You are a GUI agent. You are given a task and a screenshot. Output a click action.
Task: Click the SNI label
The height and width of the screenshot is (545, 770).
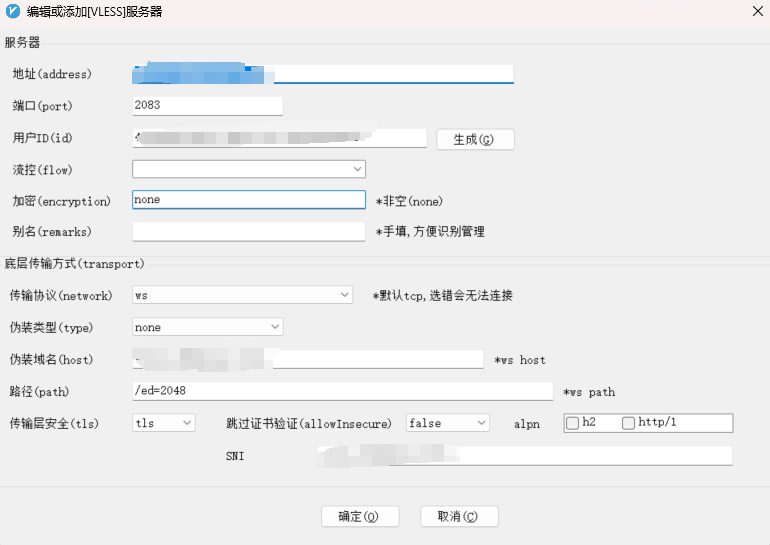[235, 456]
